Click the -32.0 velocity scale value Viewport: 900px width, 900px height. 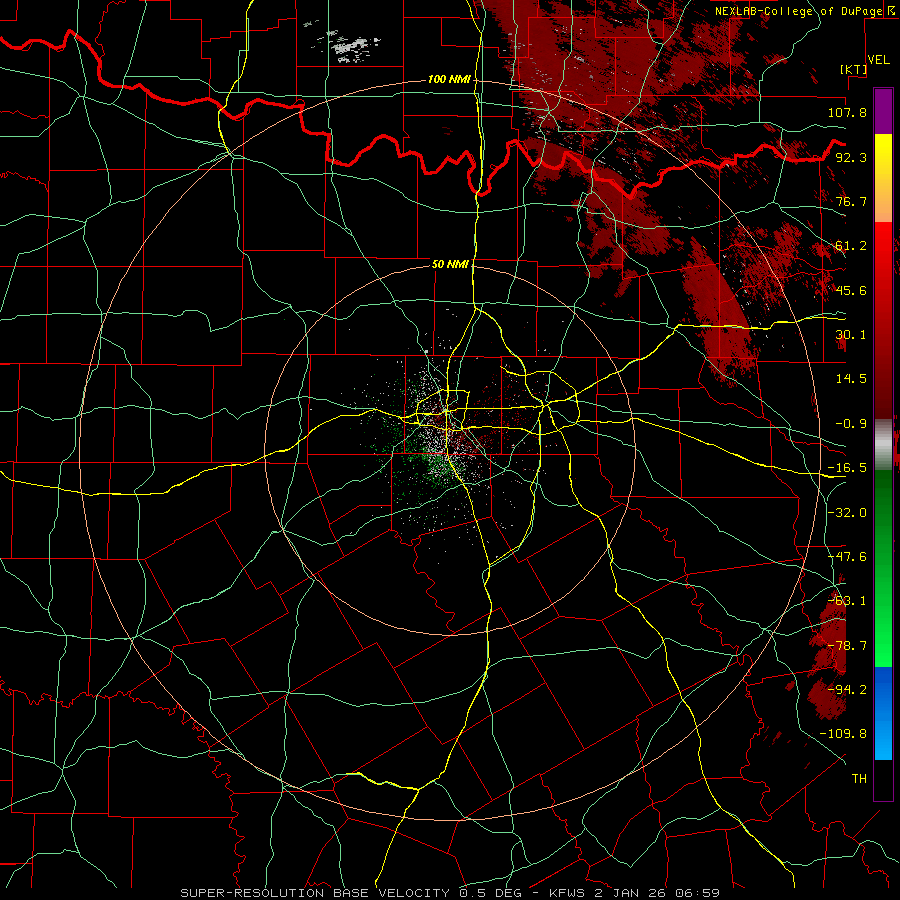(847, 513)
